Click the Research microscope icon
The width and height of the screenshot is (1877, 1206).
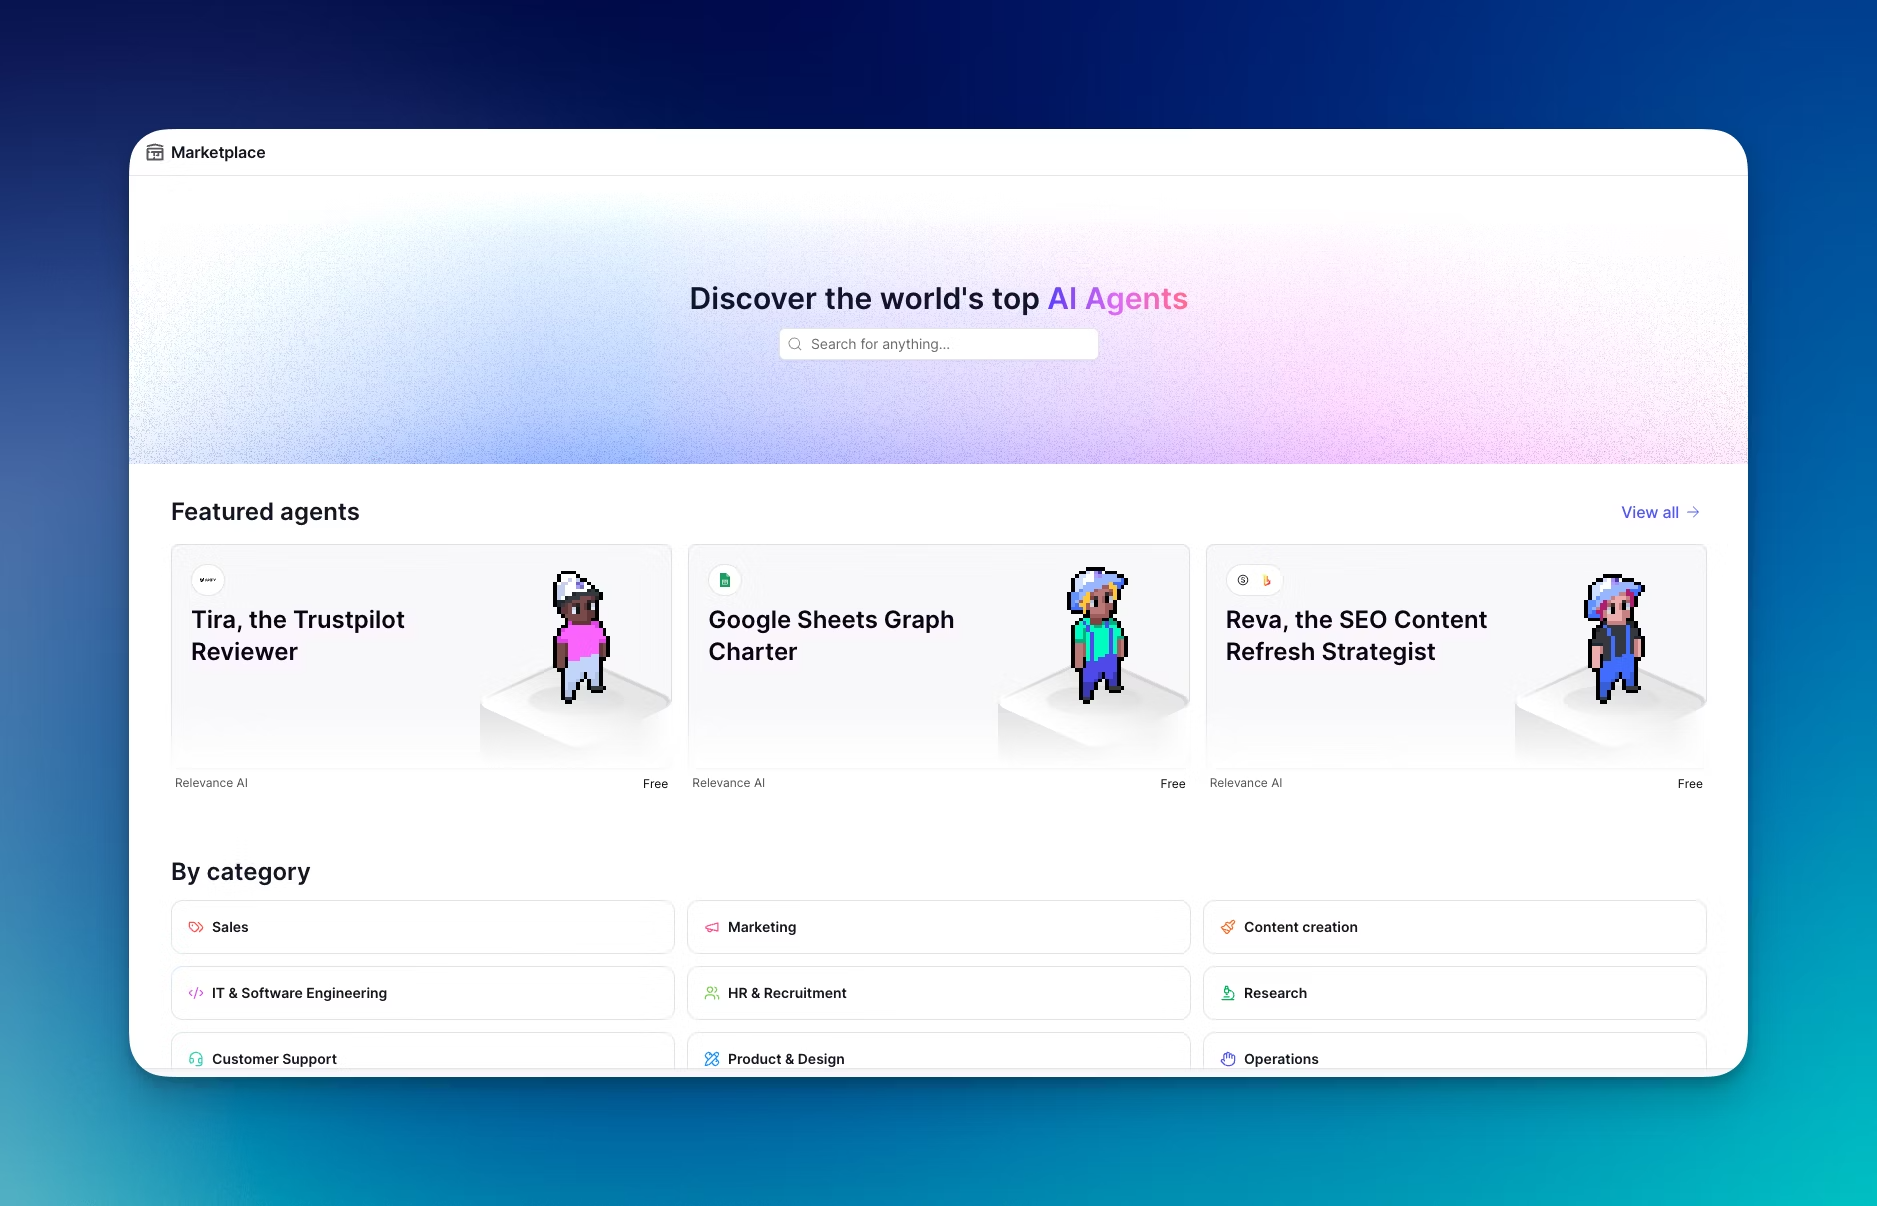coord(1229,993)
